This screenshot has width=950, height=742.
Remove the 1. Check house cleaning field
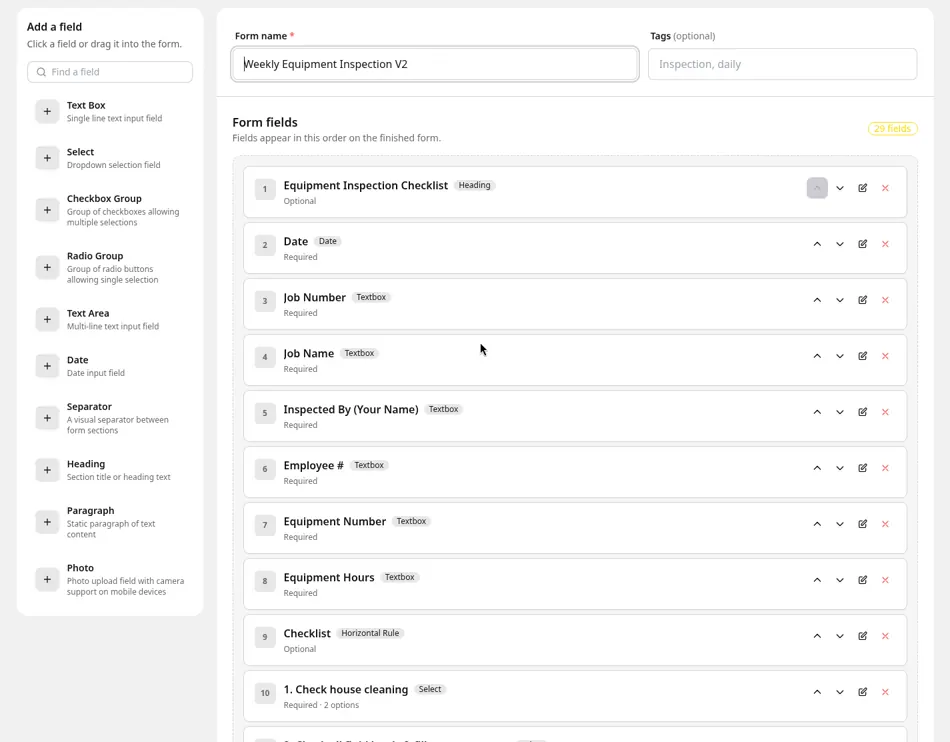pyautogui.click(x=885, y=692)
